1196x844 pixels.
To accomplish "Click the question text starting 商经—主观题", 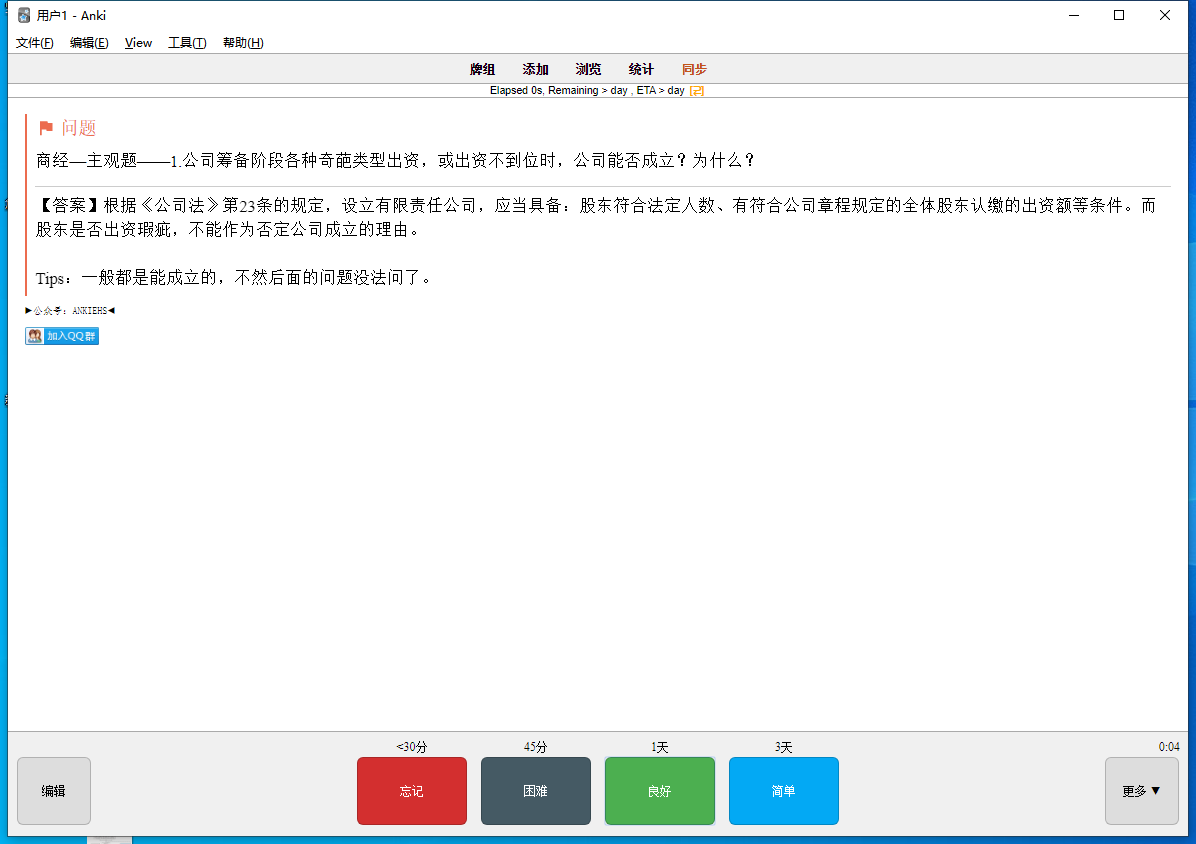I will (x=397, y=160).
